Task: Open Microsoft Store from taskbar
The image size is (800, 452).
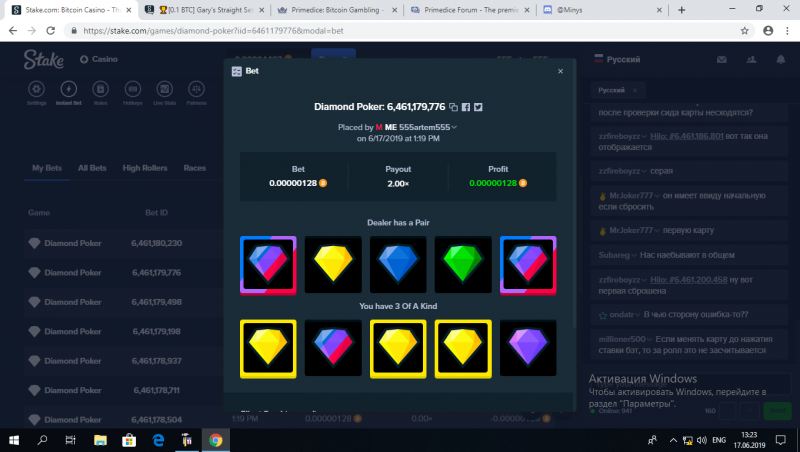Action: 129,440
